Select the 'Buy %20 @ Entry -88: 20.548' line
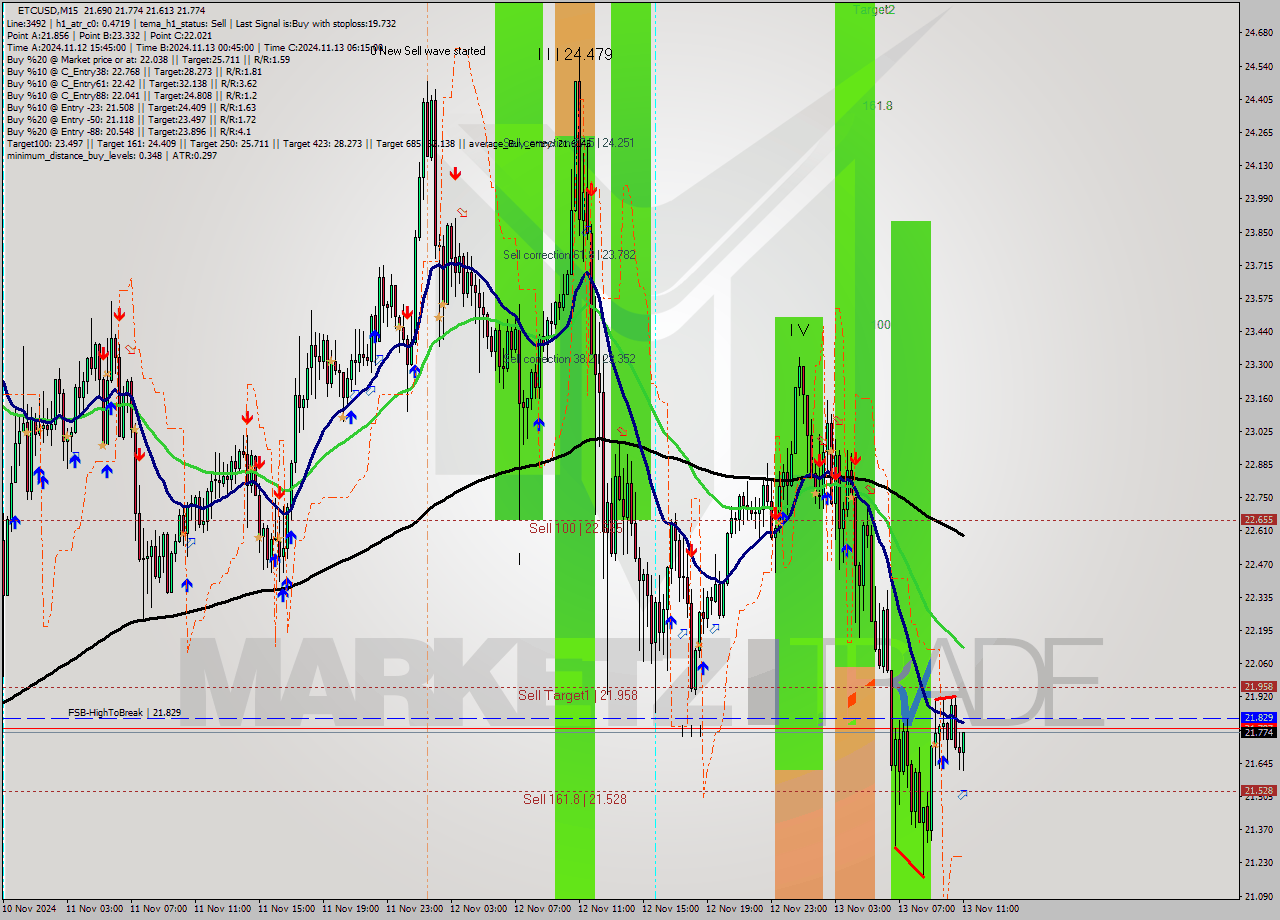 pyautogui.click(x=129, y=131)
